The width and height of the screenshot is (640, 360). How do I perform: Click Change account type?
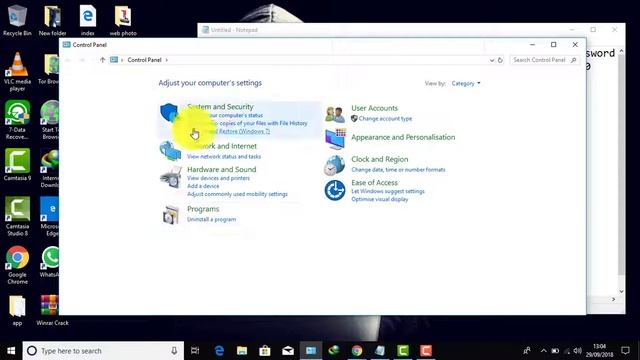click(x=385, y=118)
